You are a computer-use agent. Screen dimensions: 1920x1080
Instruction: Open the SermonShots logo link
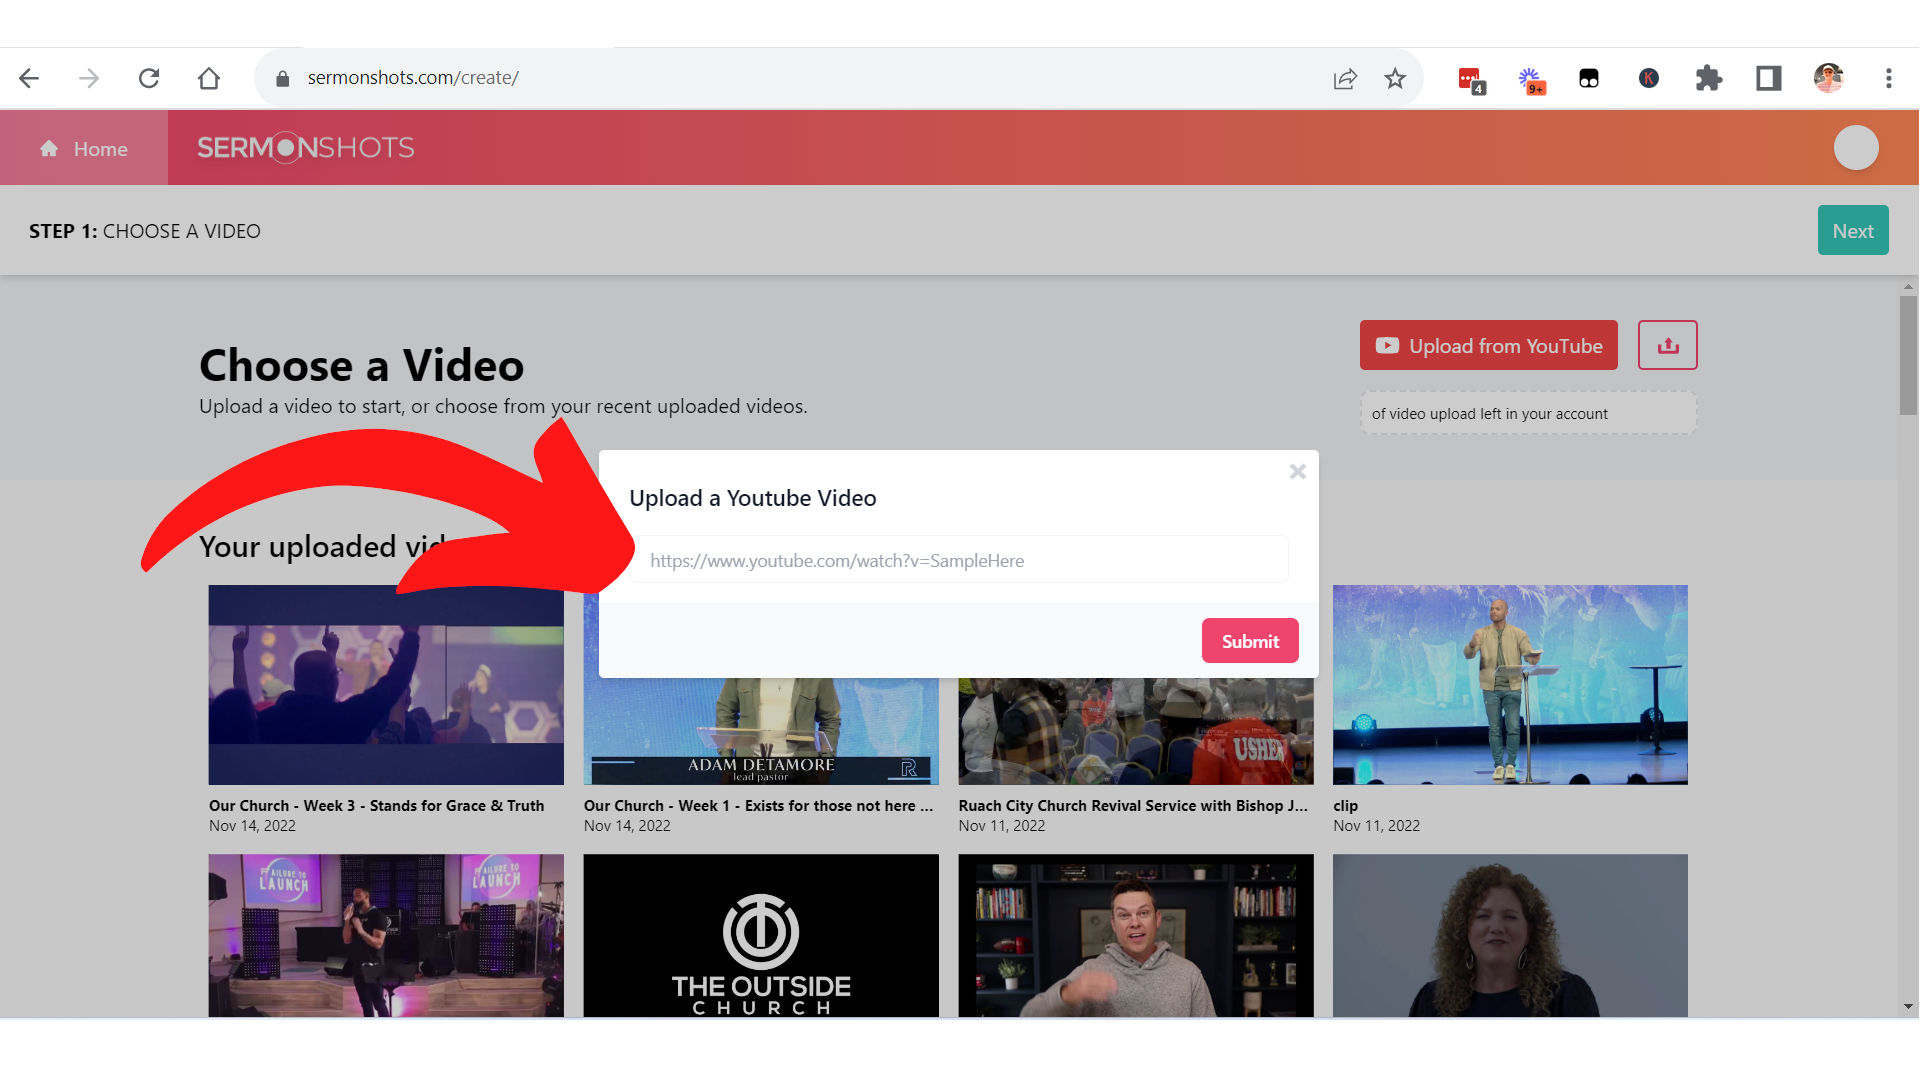[x=305, y=148]
